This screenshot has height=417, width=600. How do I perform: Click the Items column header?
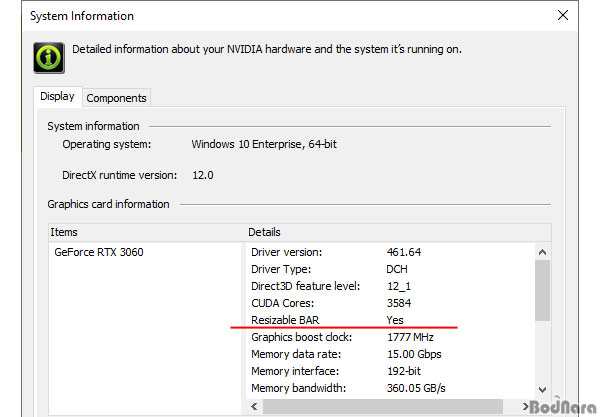[x=147, y=232]
